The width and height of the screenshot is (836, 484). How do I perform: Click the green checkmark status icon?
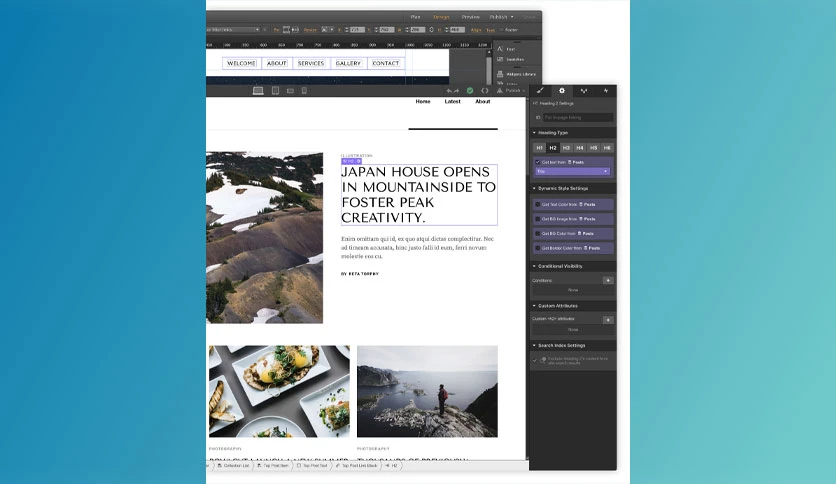tap(470, 91)
